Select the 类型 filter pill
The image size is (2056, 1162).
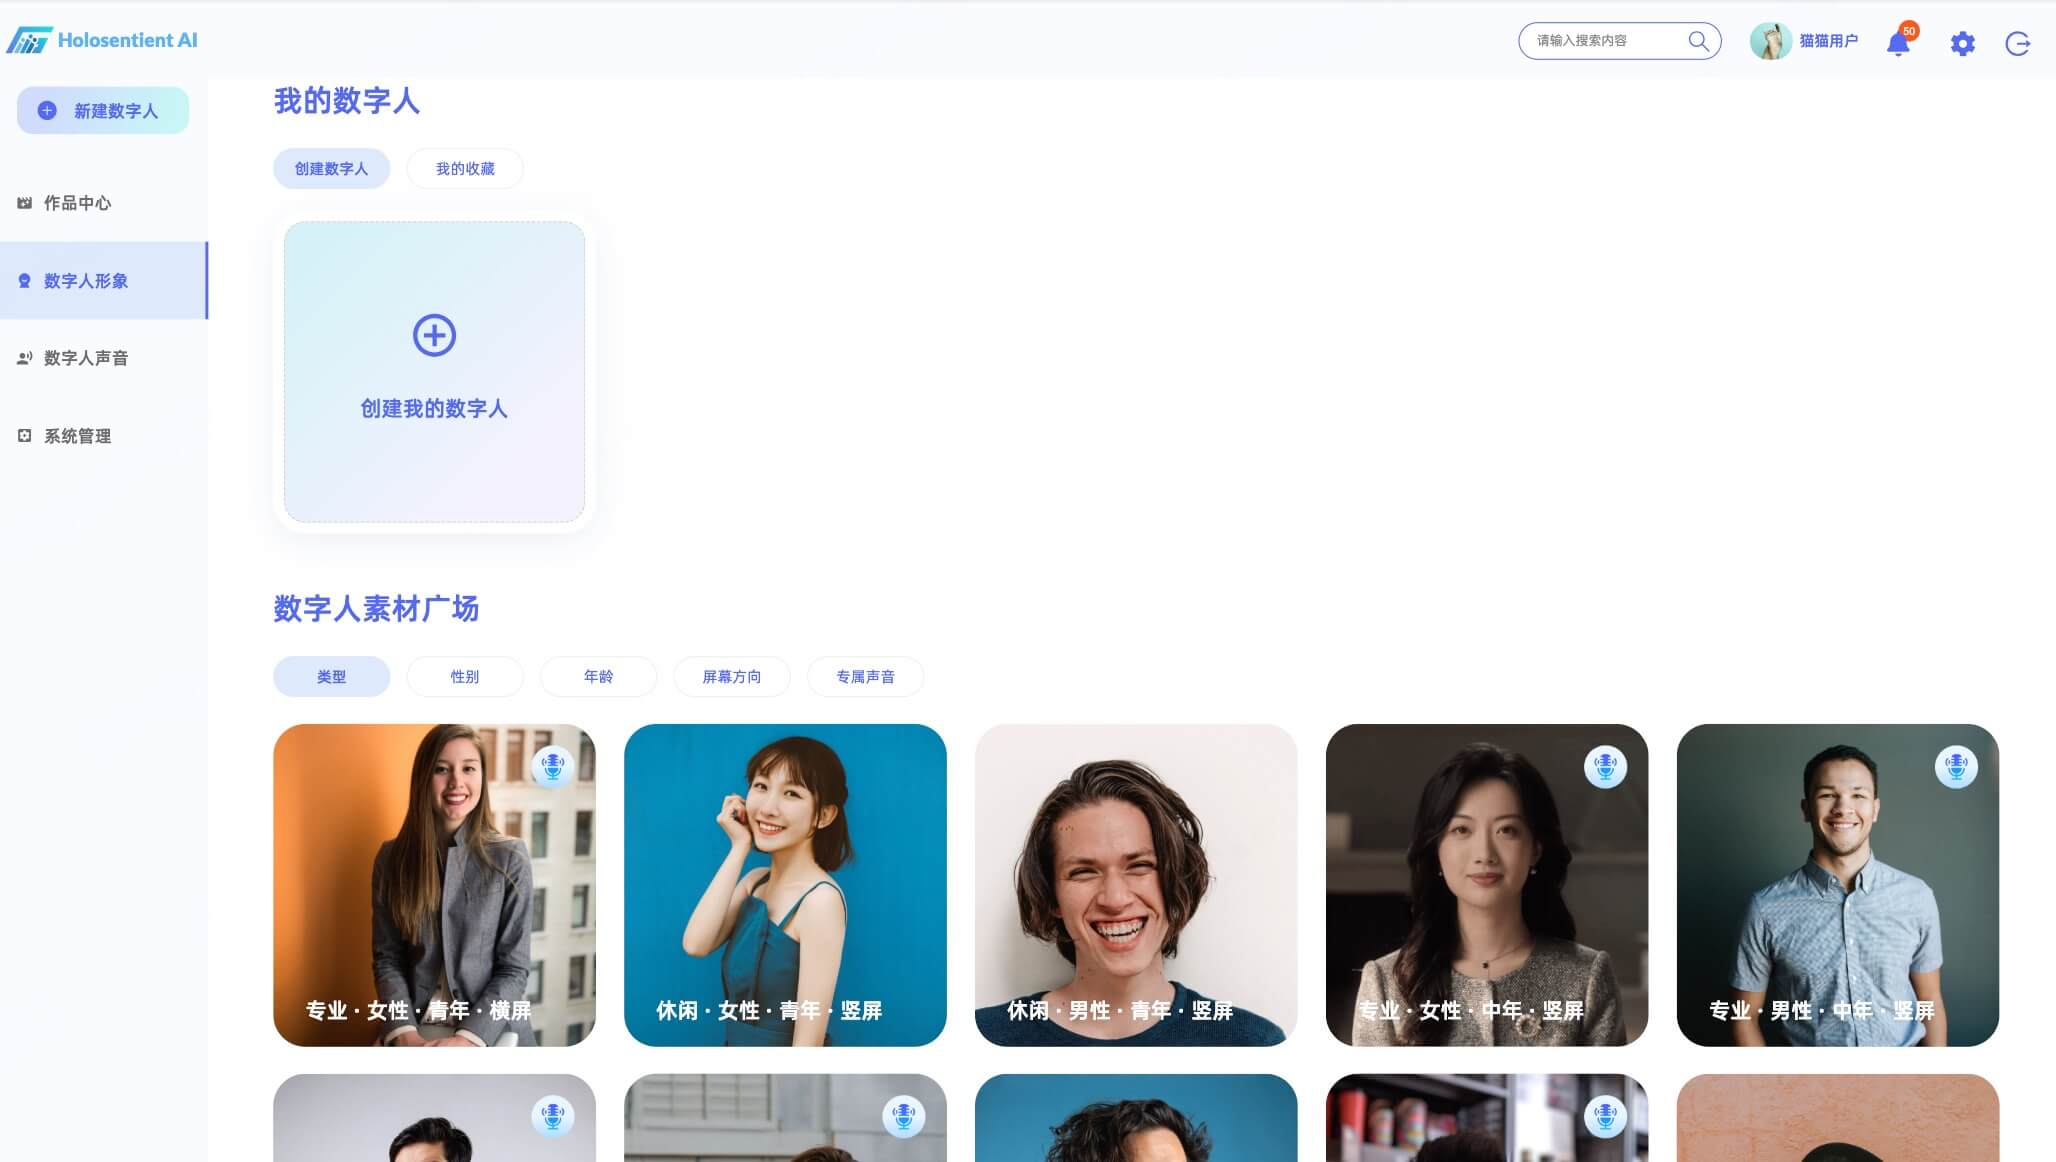pos(331,677)
